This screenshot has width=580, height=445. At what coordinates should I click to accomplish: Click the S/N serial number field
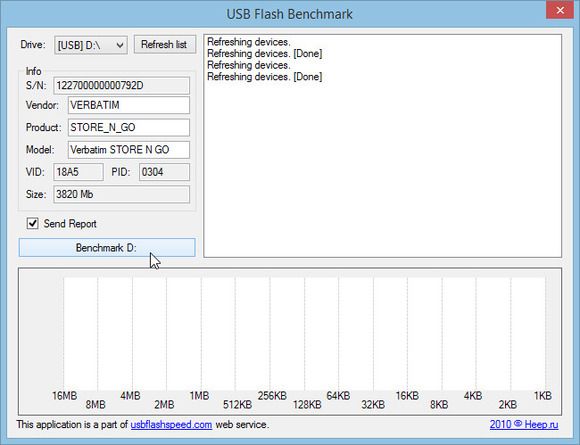122,85
